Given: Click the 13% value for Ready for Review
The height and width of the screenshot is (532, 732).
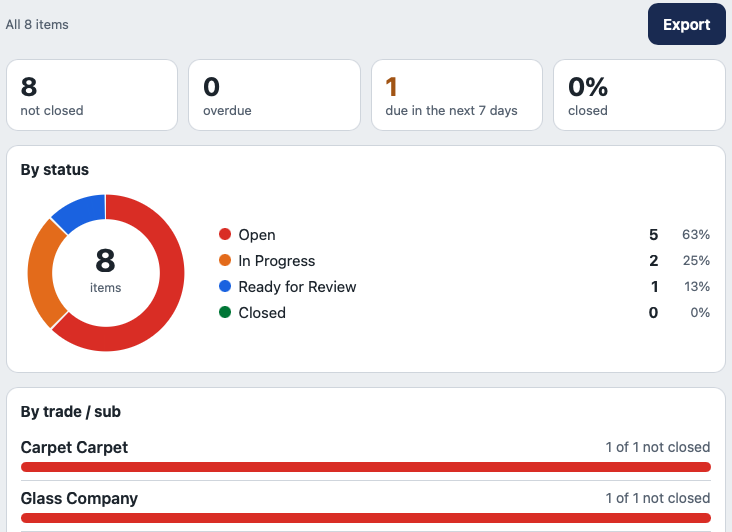Looking at the screenshot, I should pos(697,287).
